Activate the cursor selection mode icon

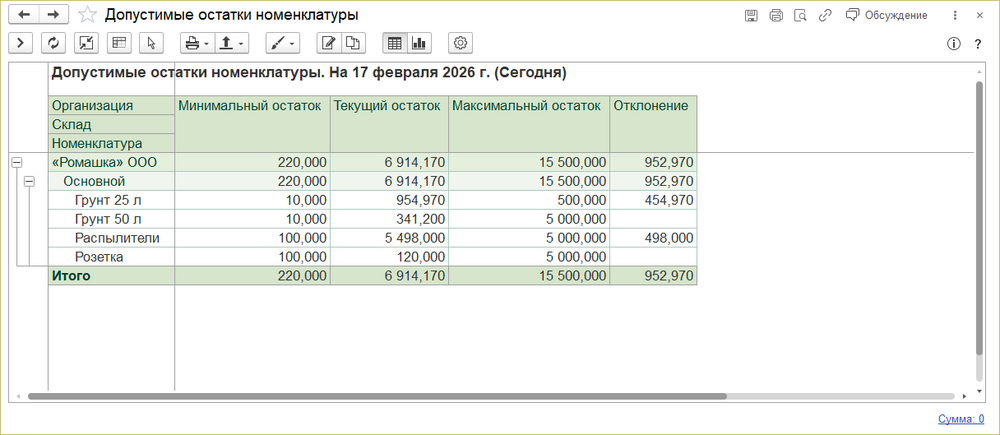pos(151,43)
